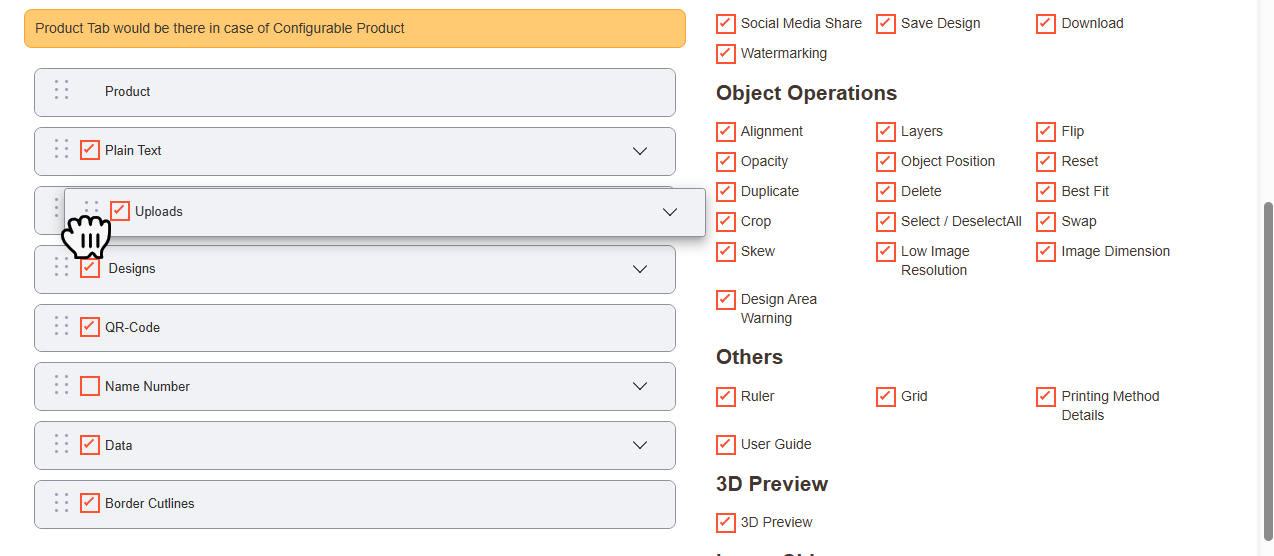
Task: Enable the Name Number checkbox
Action: coord(90,386)
